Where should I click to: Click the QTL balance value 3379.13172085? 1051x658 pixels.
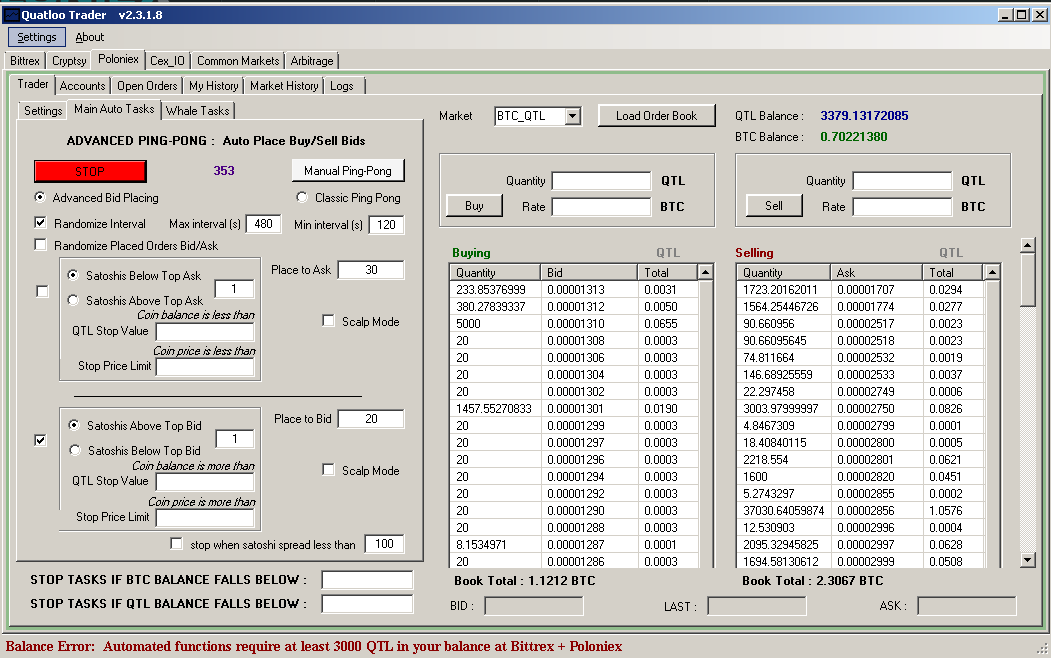pos(864,115)
